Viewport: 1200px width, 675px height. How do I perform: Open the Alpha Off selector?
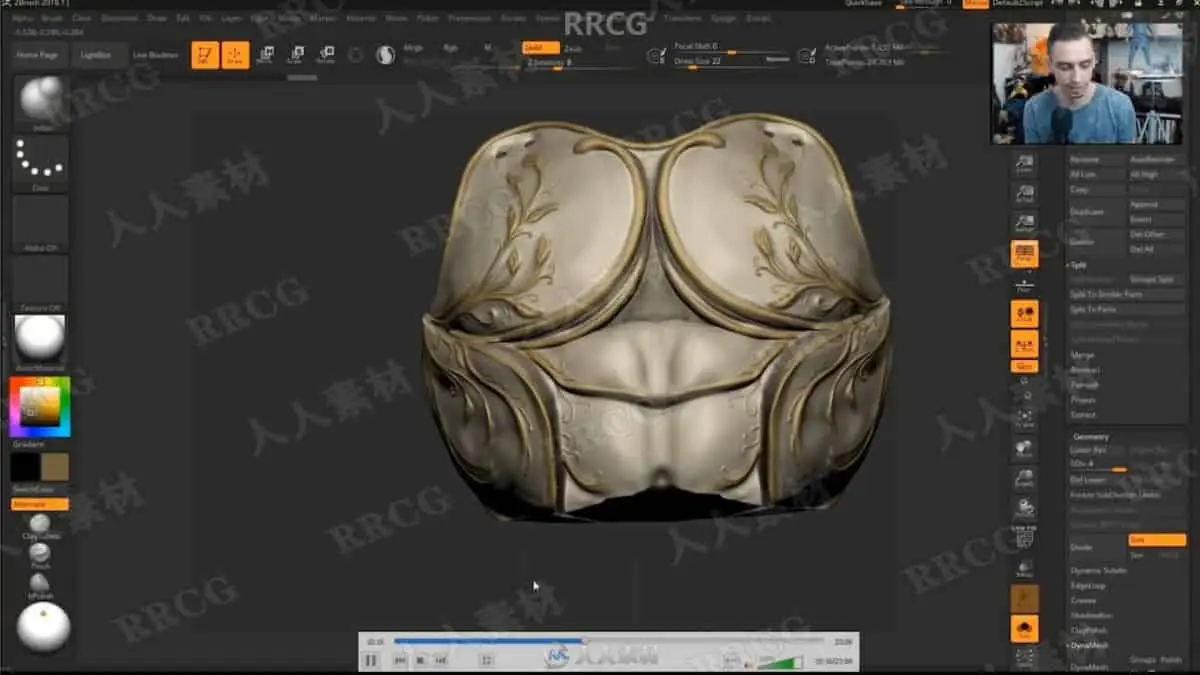point(41,223)
